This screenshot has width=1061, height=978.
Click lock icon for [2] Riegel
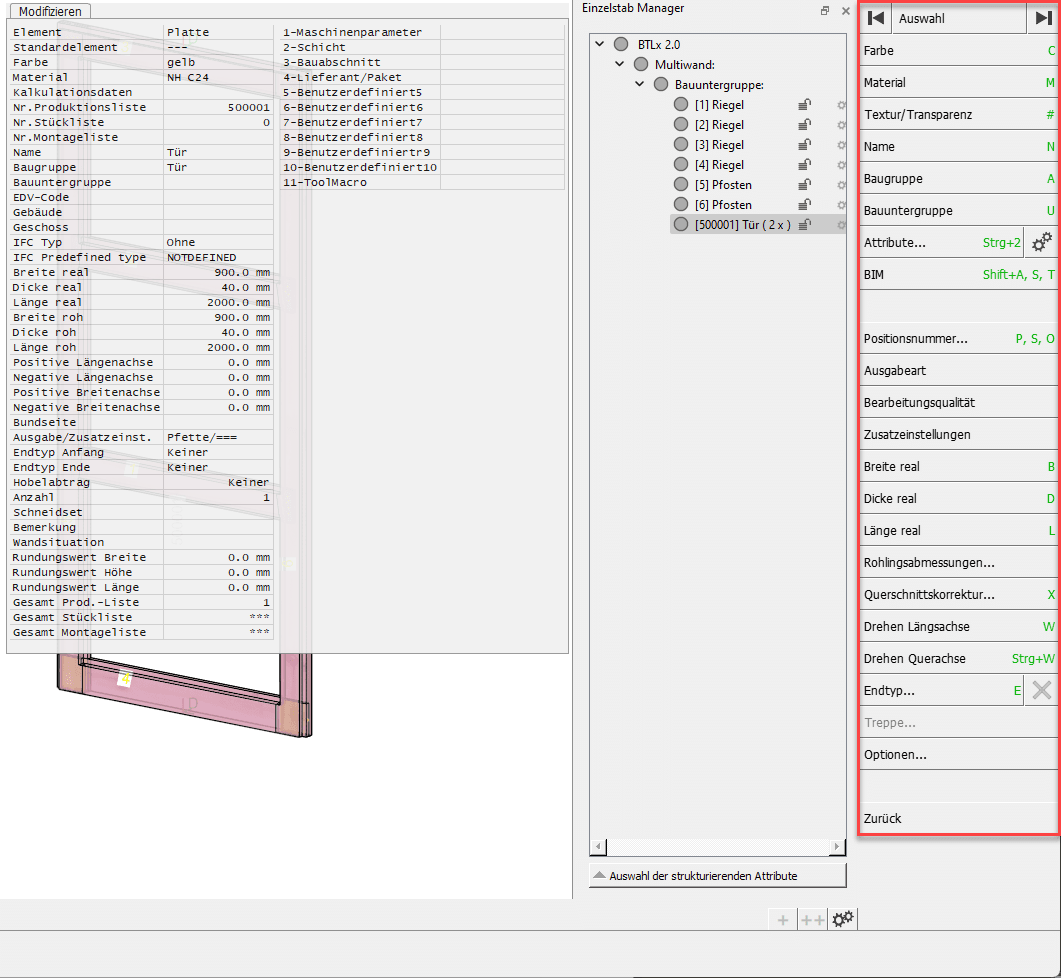coord(804,125)
